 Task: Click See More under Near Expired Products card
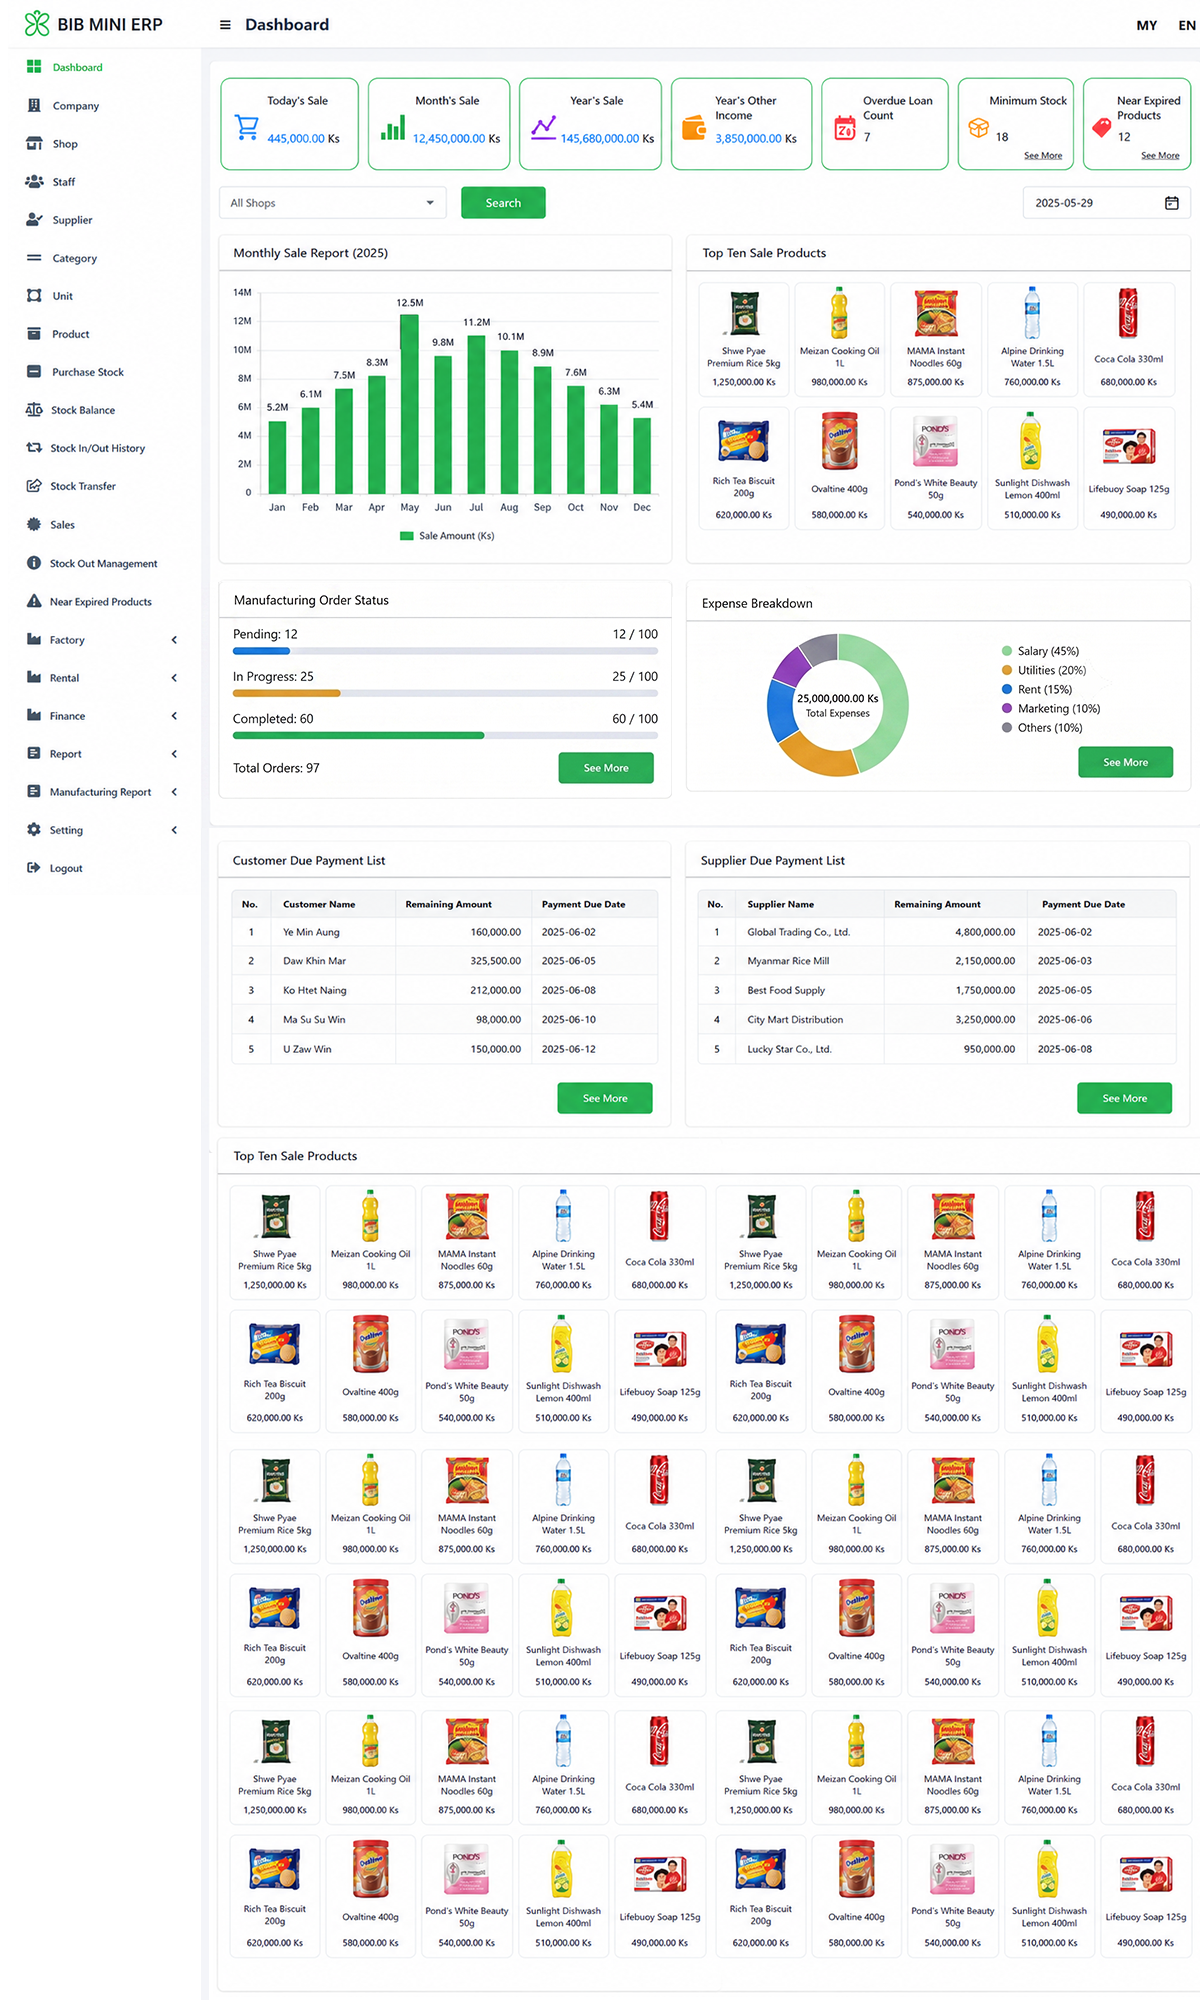pos(1160,156)
